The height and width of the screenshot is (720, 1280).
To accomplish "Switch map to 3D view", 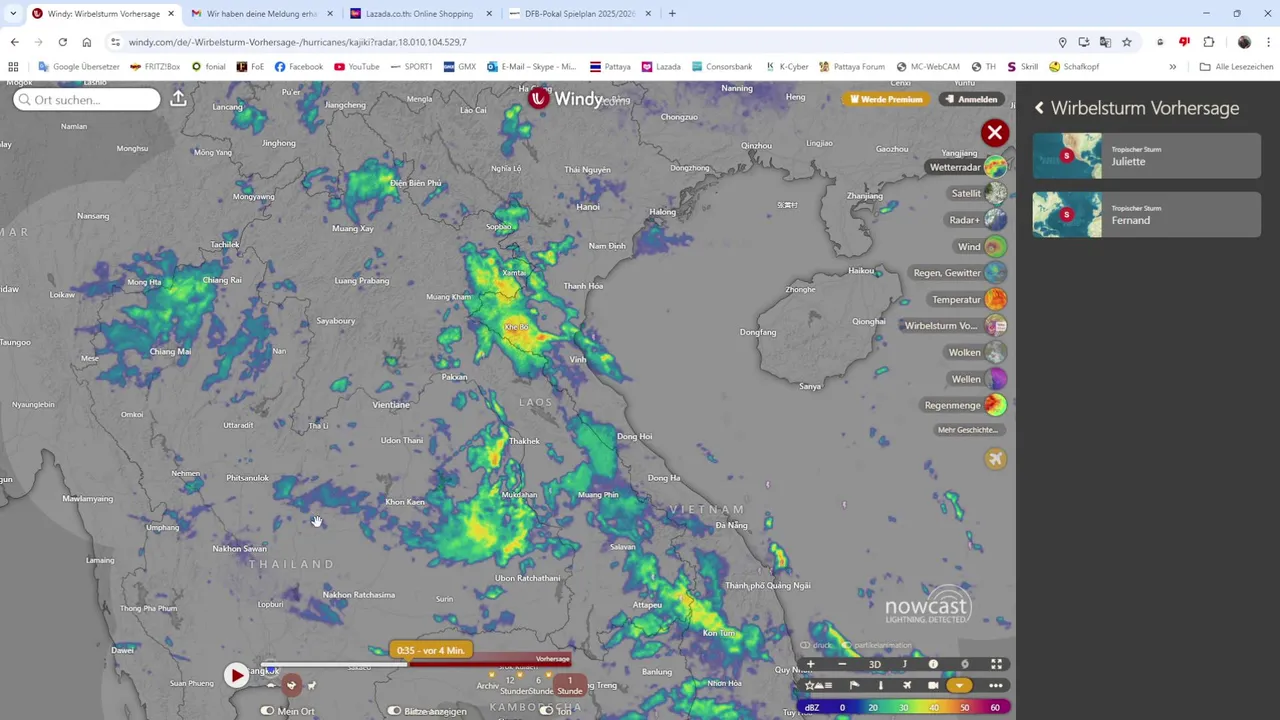I will point(875,664).
